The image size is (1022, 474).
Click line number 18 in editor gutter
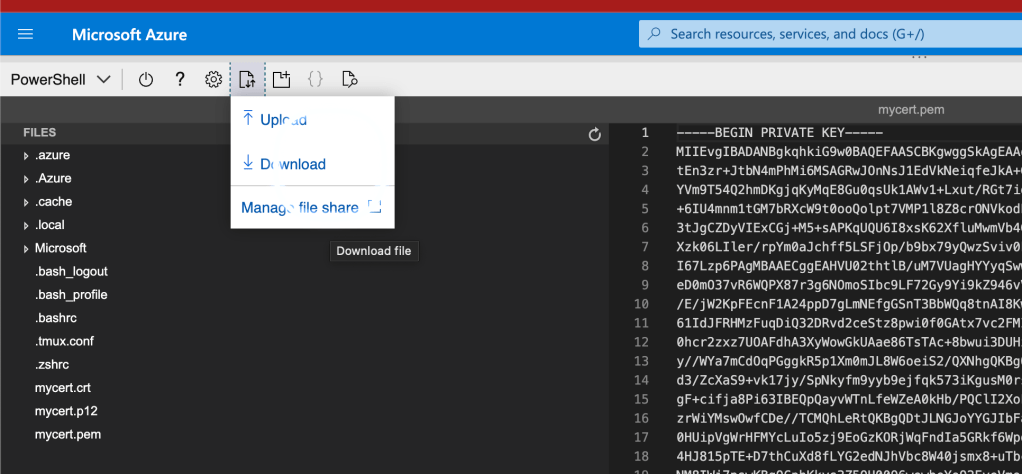click(641, 454)
